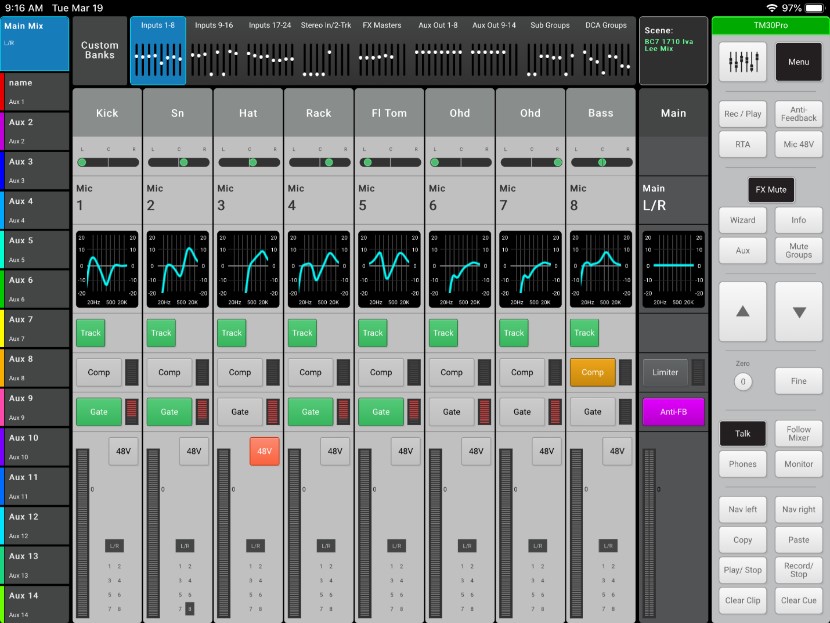Switch to the Inputs 9-16 bank
Screen dimensions: 830x623
click(213, 50)
